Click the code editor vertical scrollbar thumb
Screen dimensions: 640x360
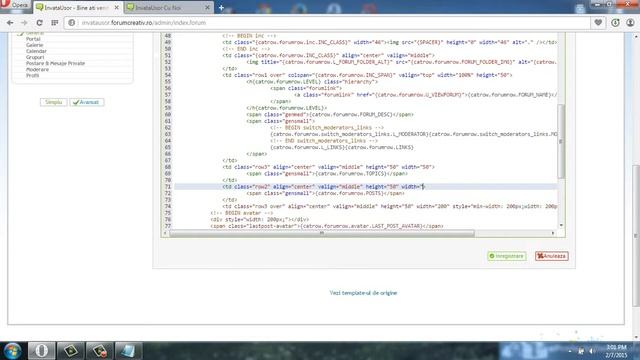point(561,141)
